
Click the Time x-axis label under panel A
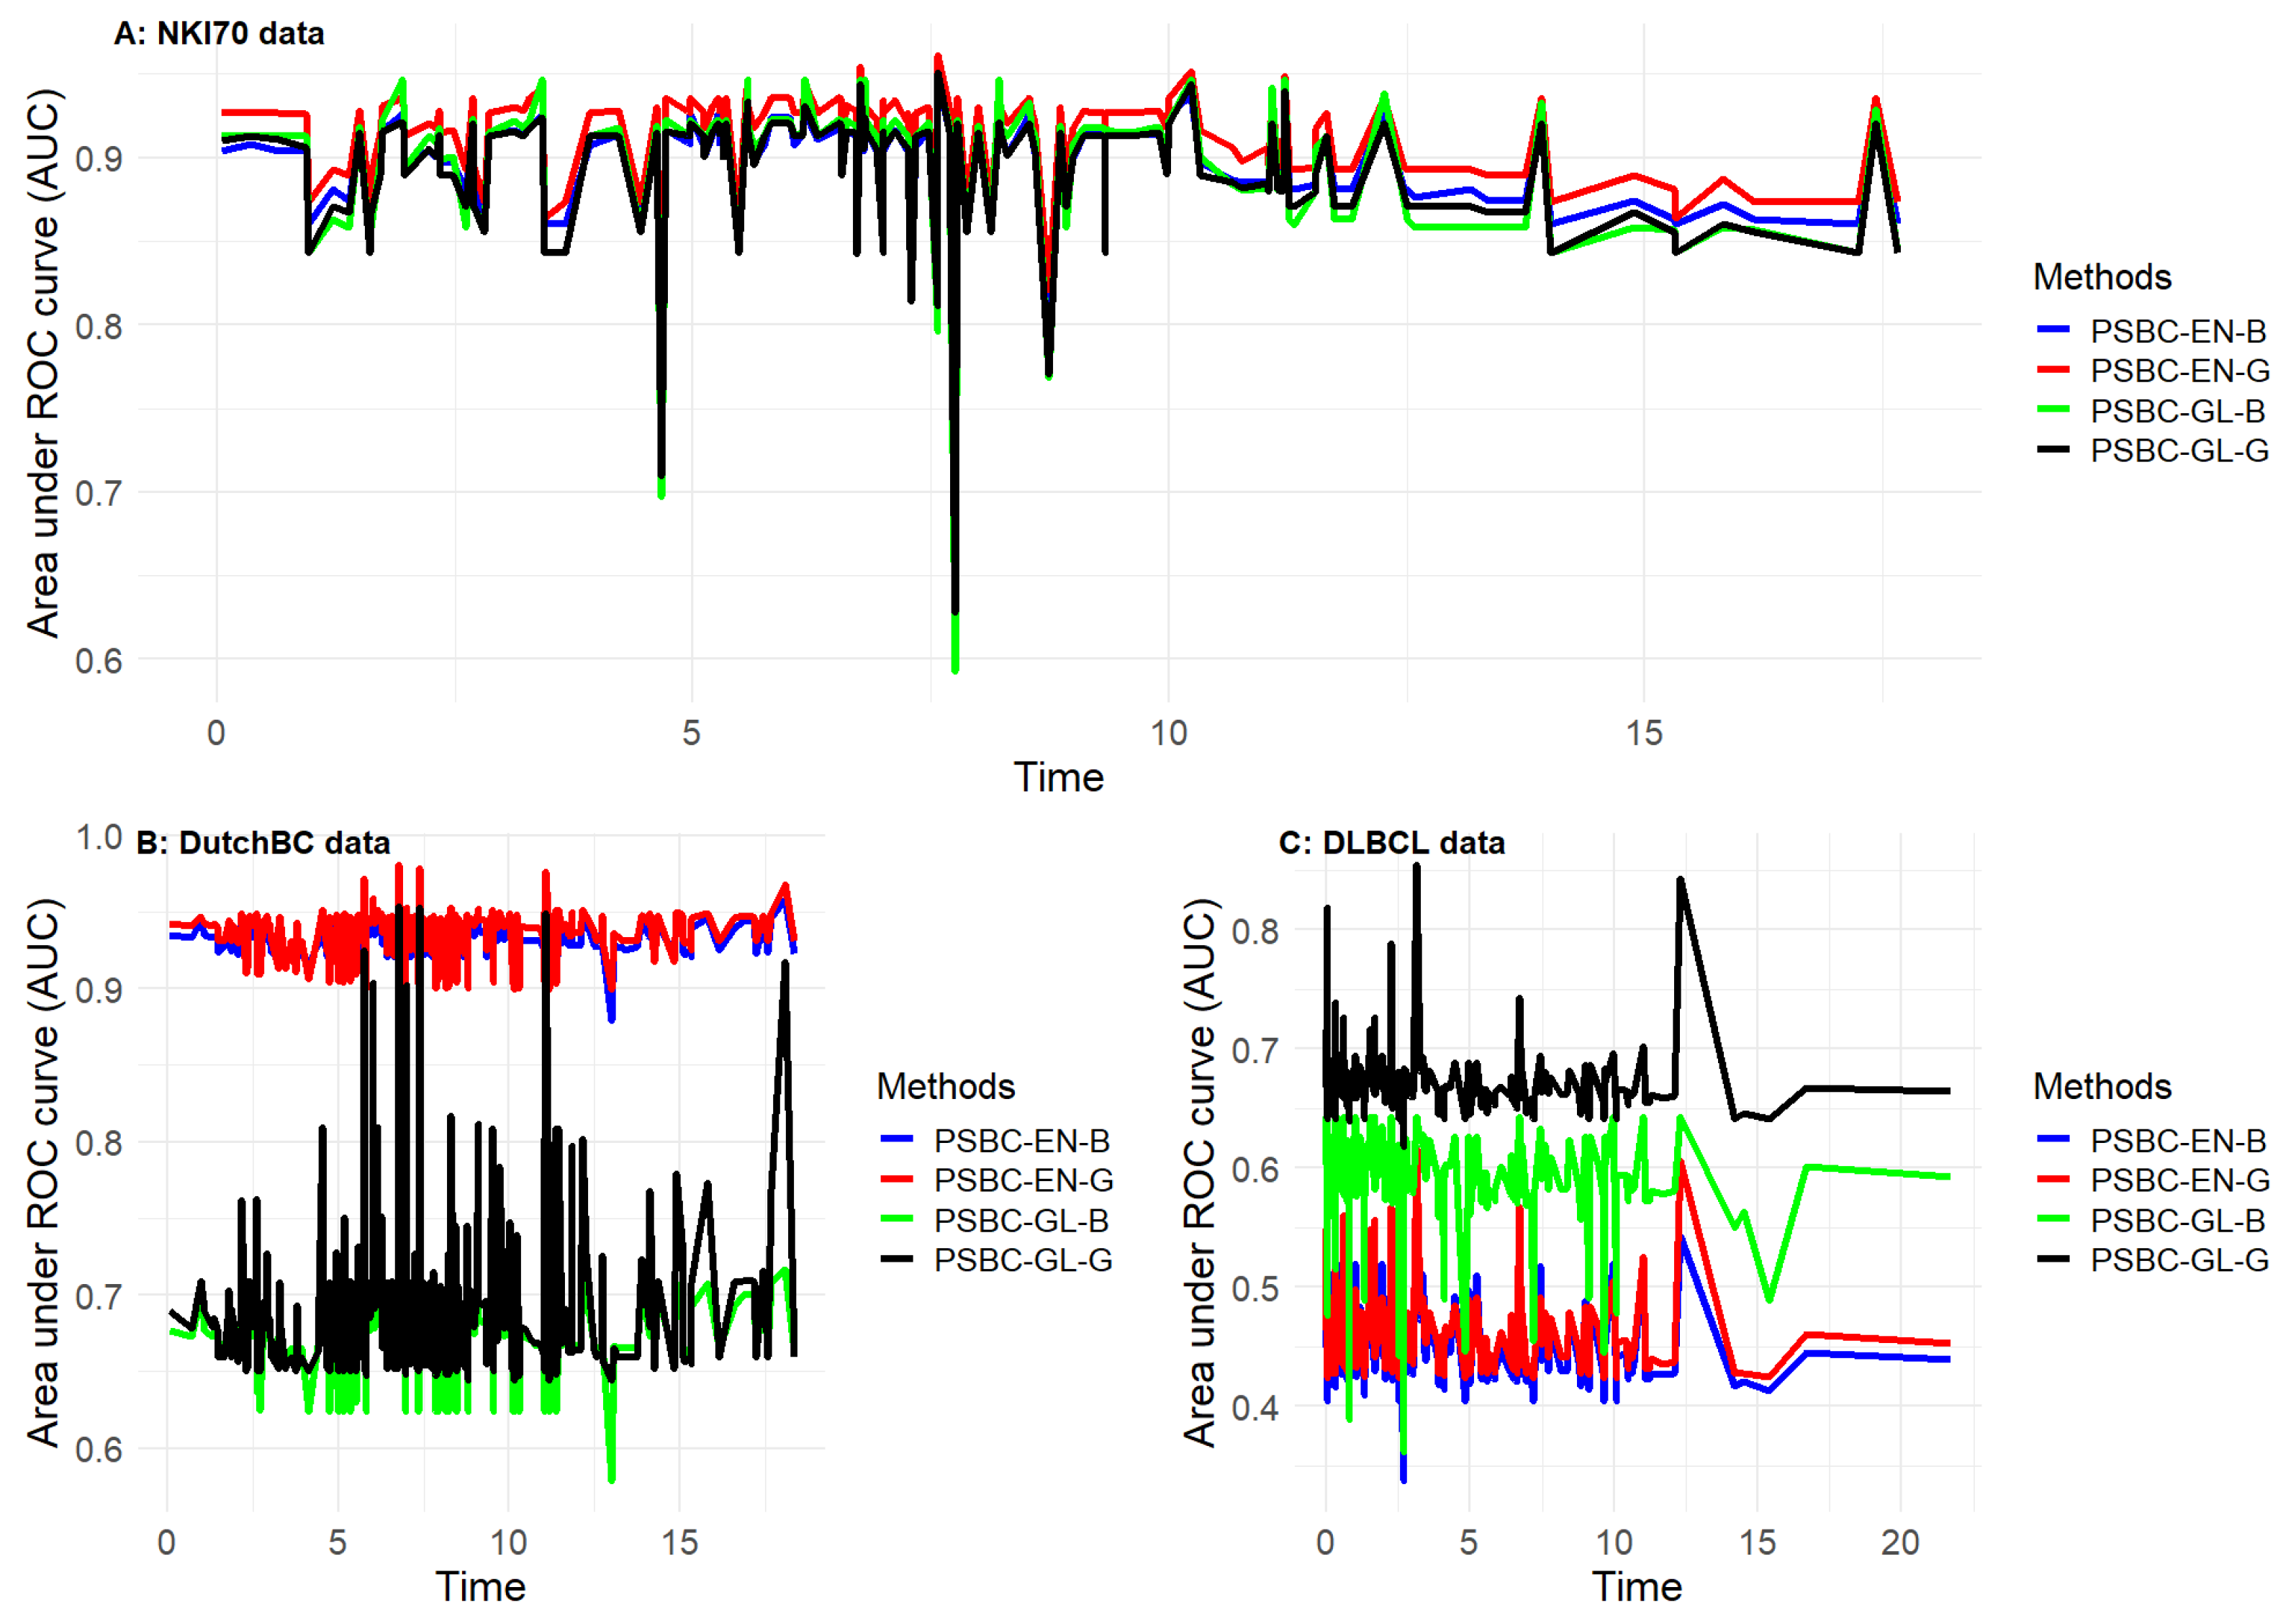tap(1058, 777)
